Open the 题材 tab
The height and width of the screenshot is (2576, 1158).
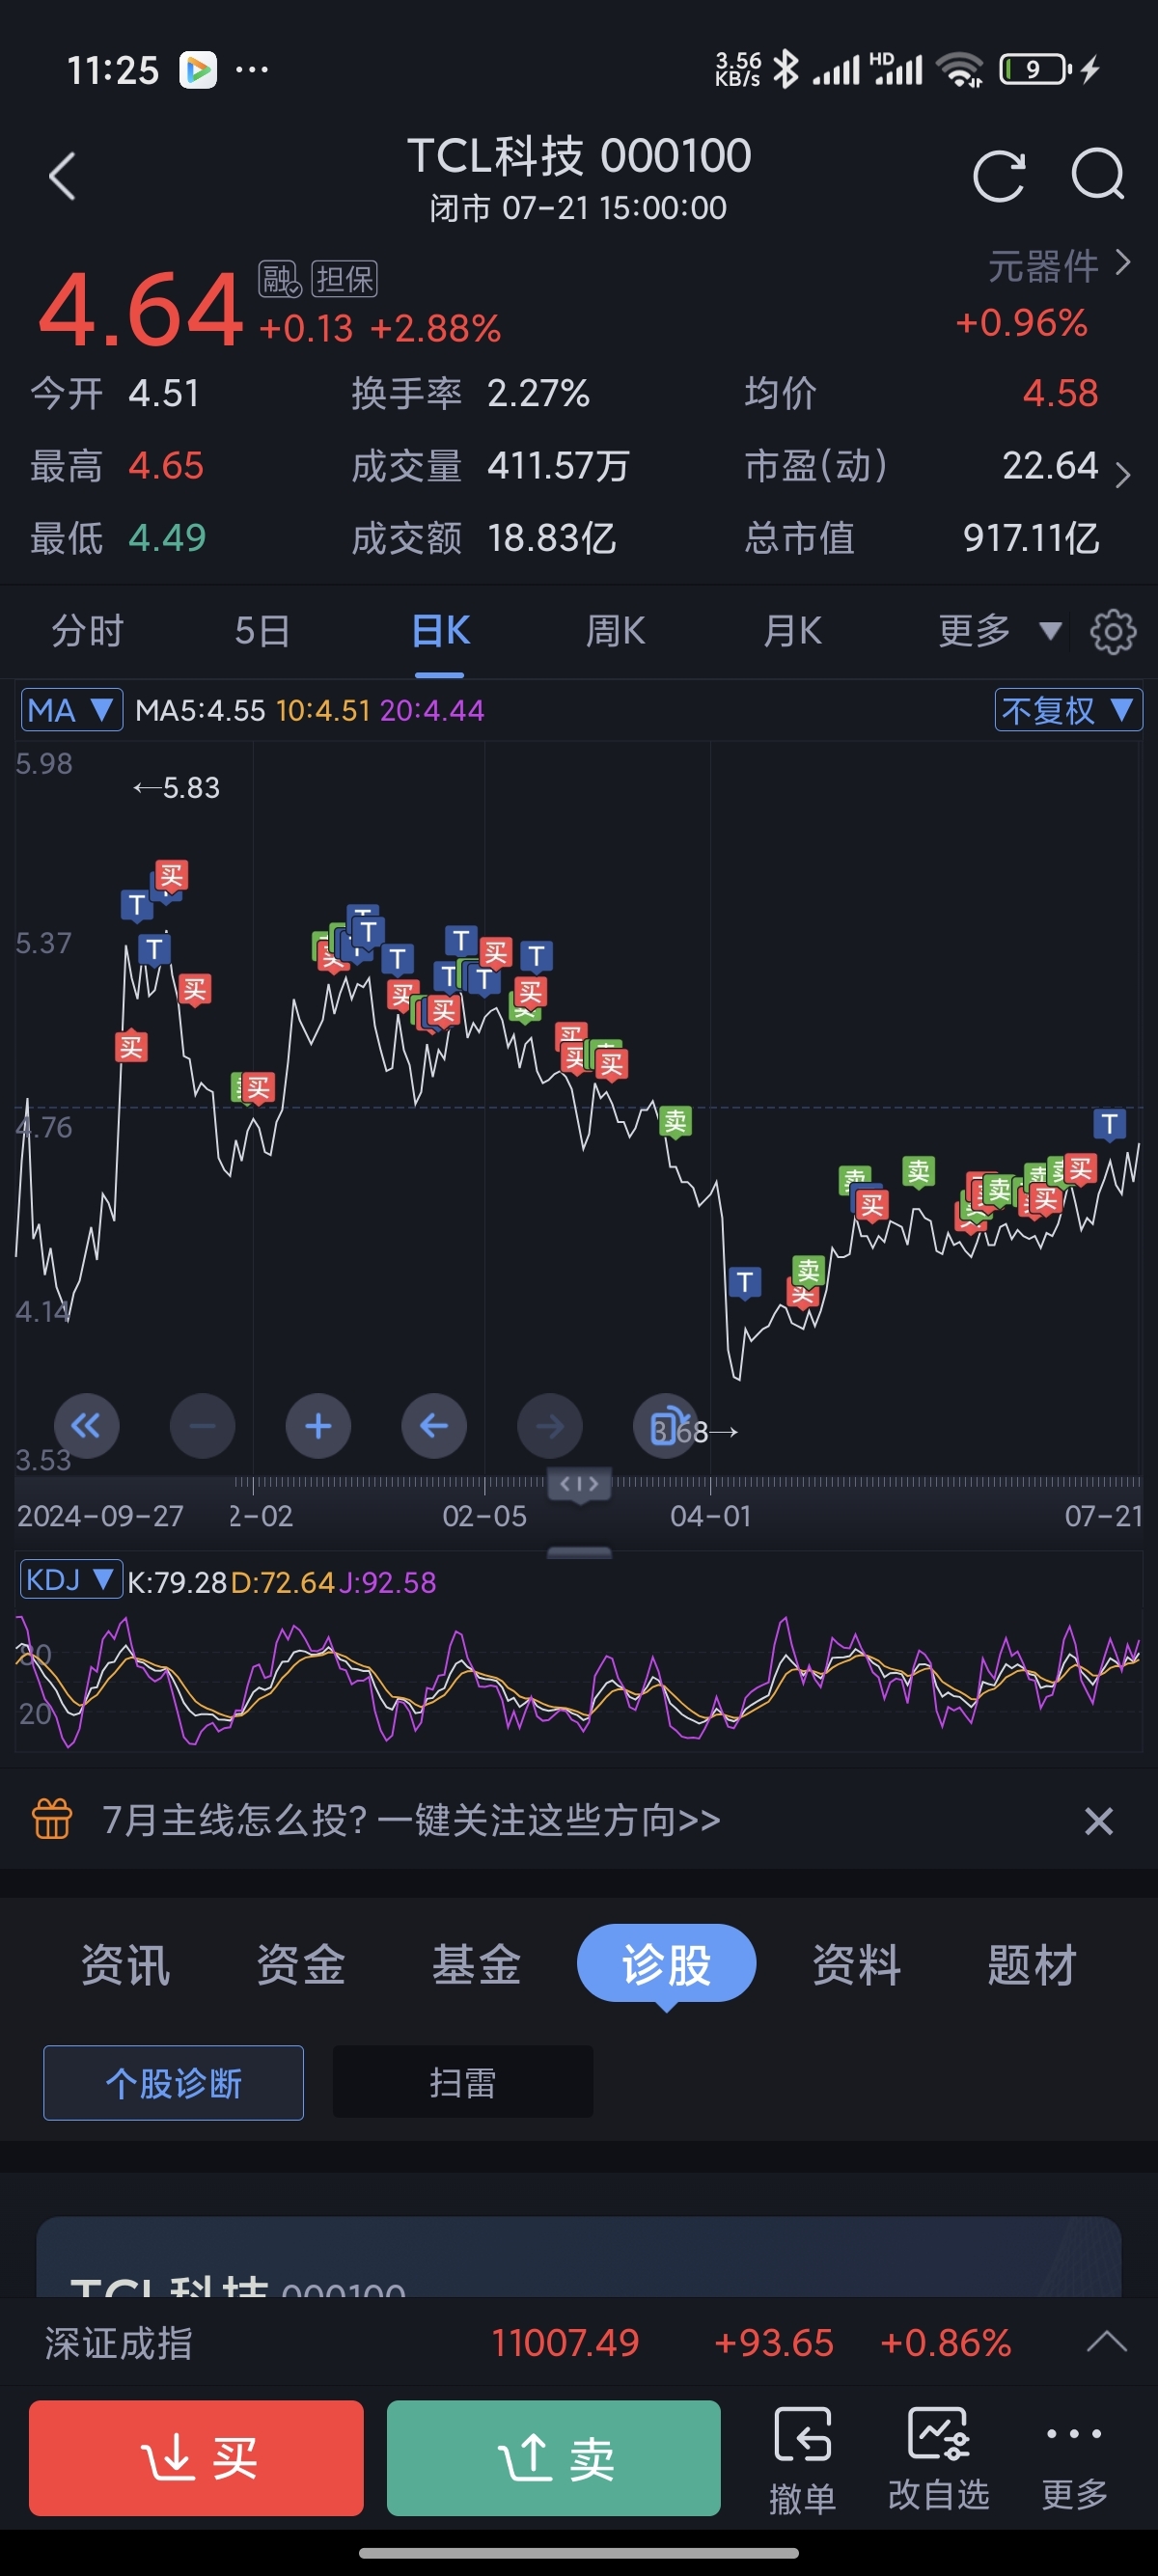(1031, 1964)
